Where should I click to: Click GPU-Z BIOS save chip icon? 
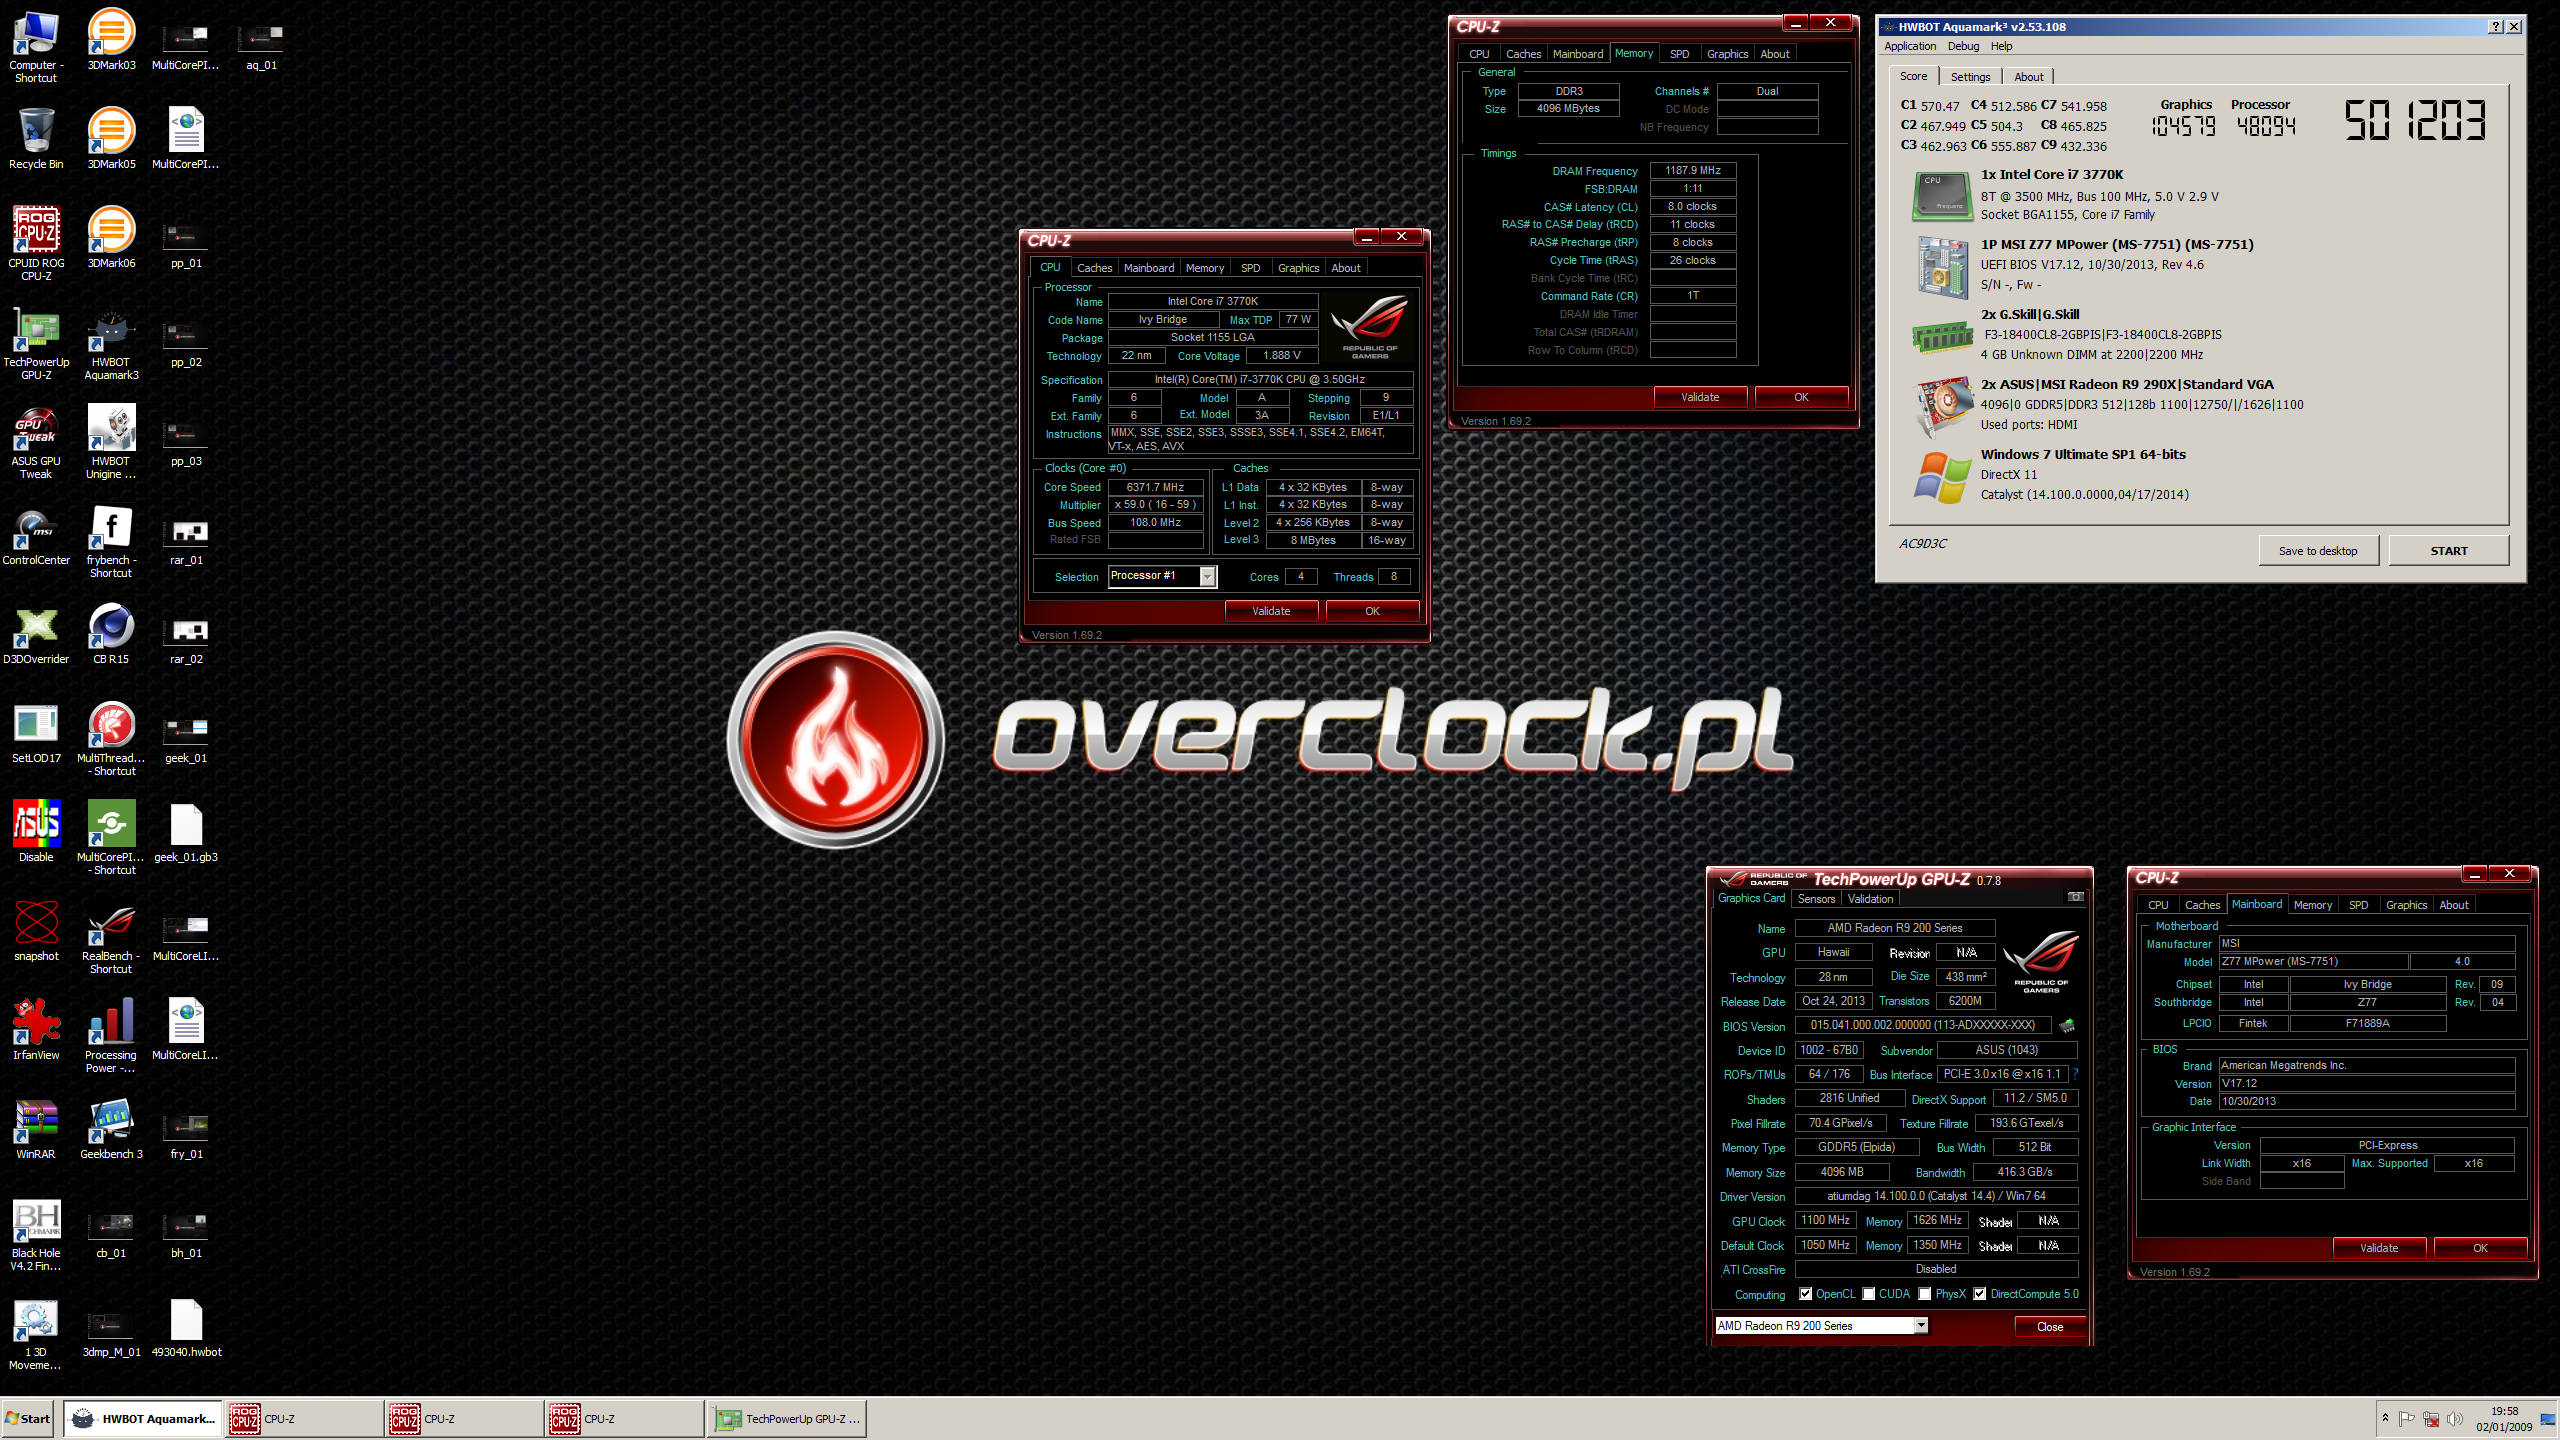[2067, 1026]
